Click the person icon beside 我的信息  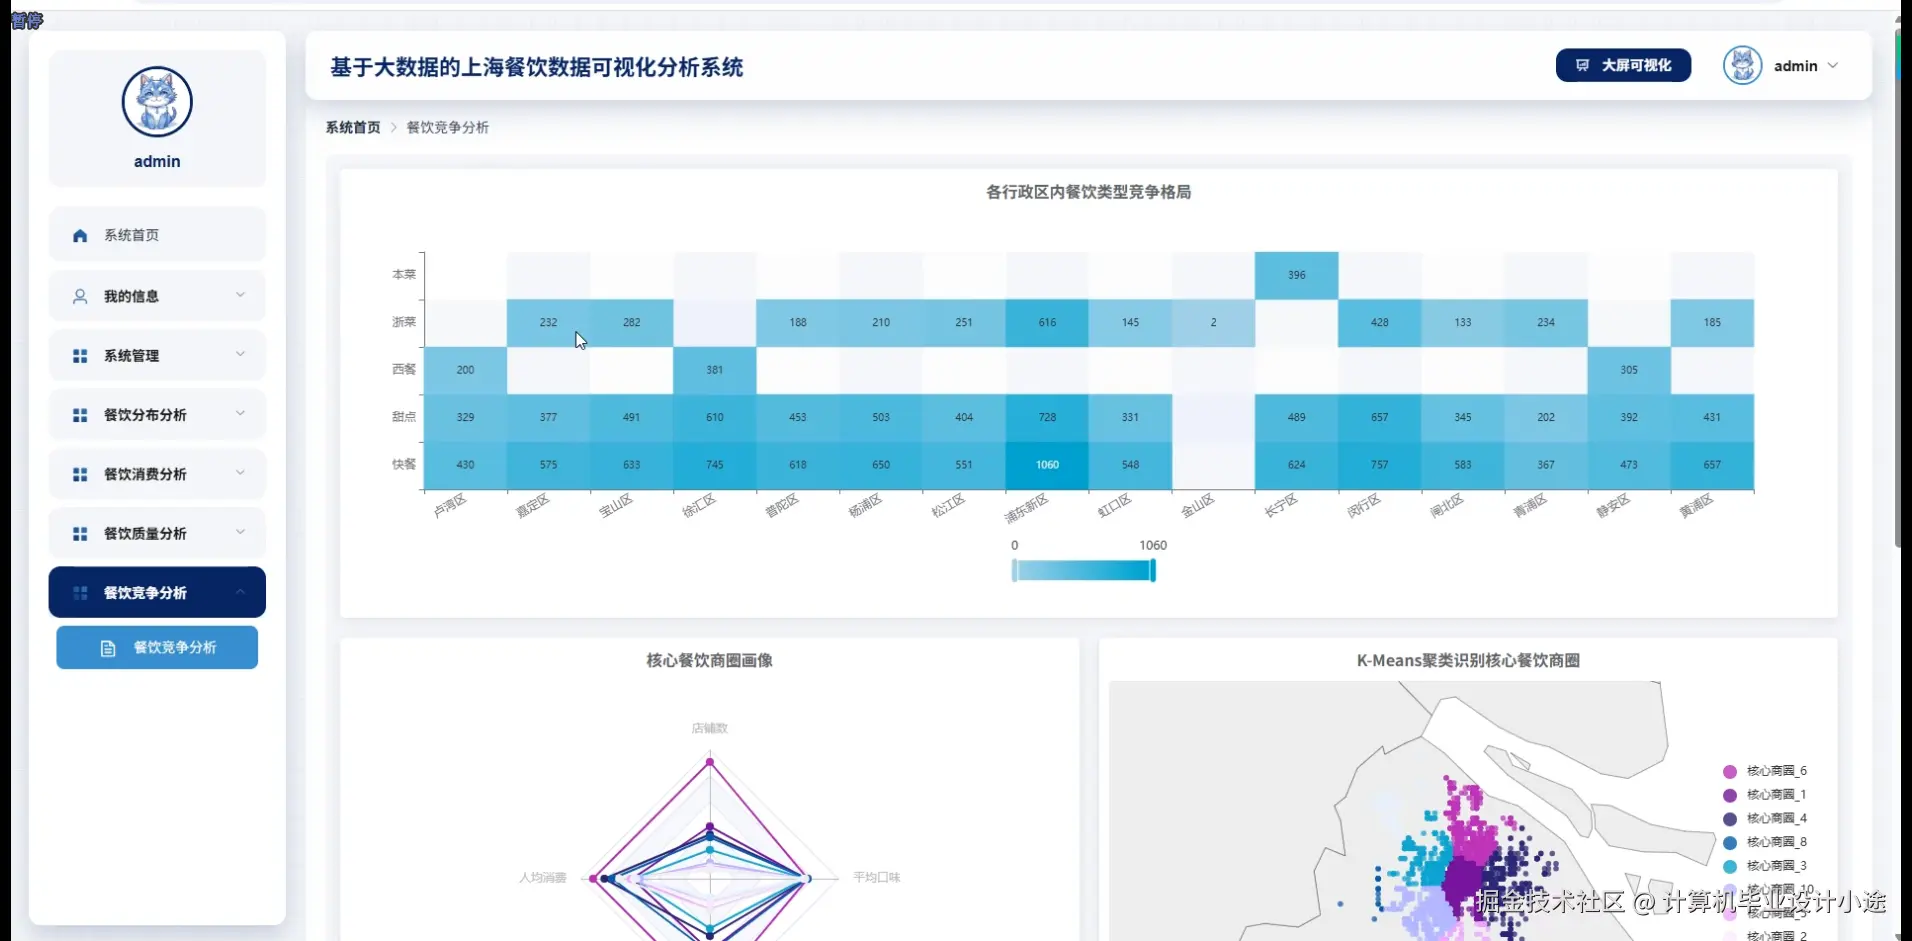[x=80, y=296]
